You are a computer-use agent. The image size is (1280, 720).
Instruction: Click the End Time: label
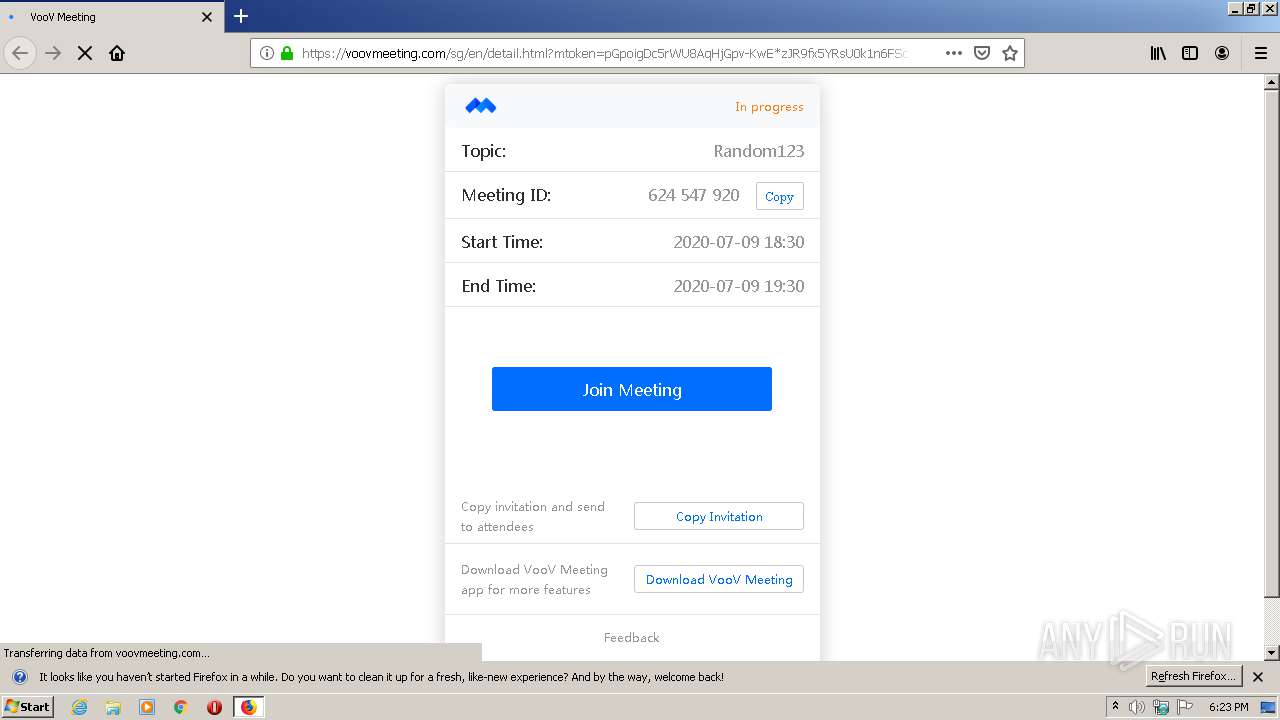click(499, 286)
